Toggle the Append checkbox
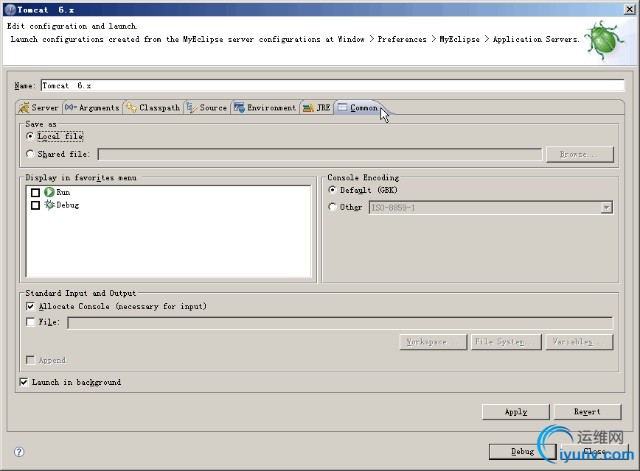Screen dimensions: 640x471 30,360
